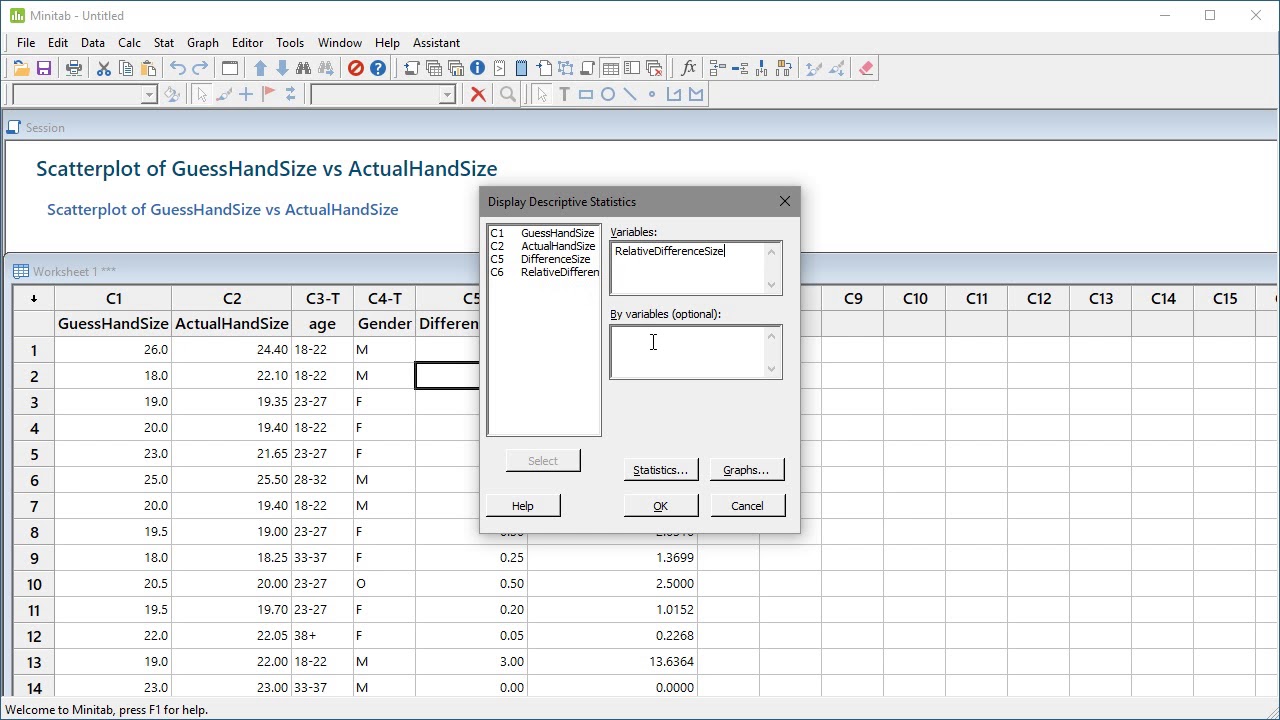Go to previous command with up arrow
This screenshot has height=720, width=1280.
(x=260, y=69)
